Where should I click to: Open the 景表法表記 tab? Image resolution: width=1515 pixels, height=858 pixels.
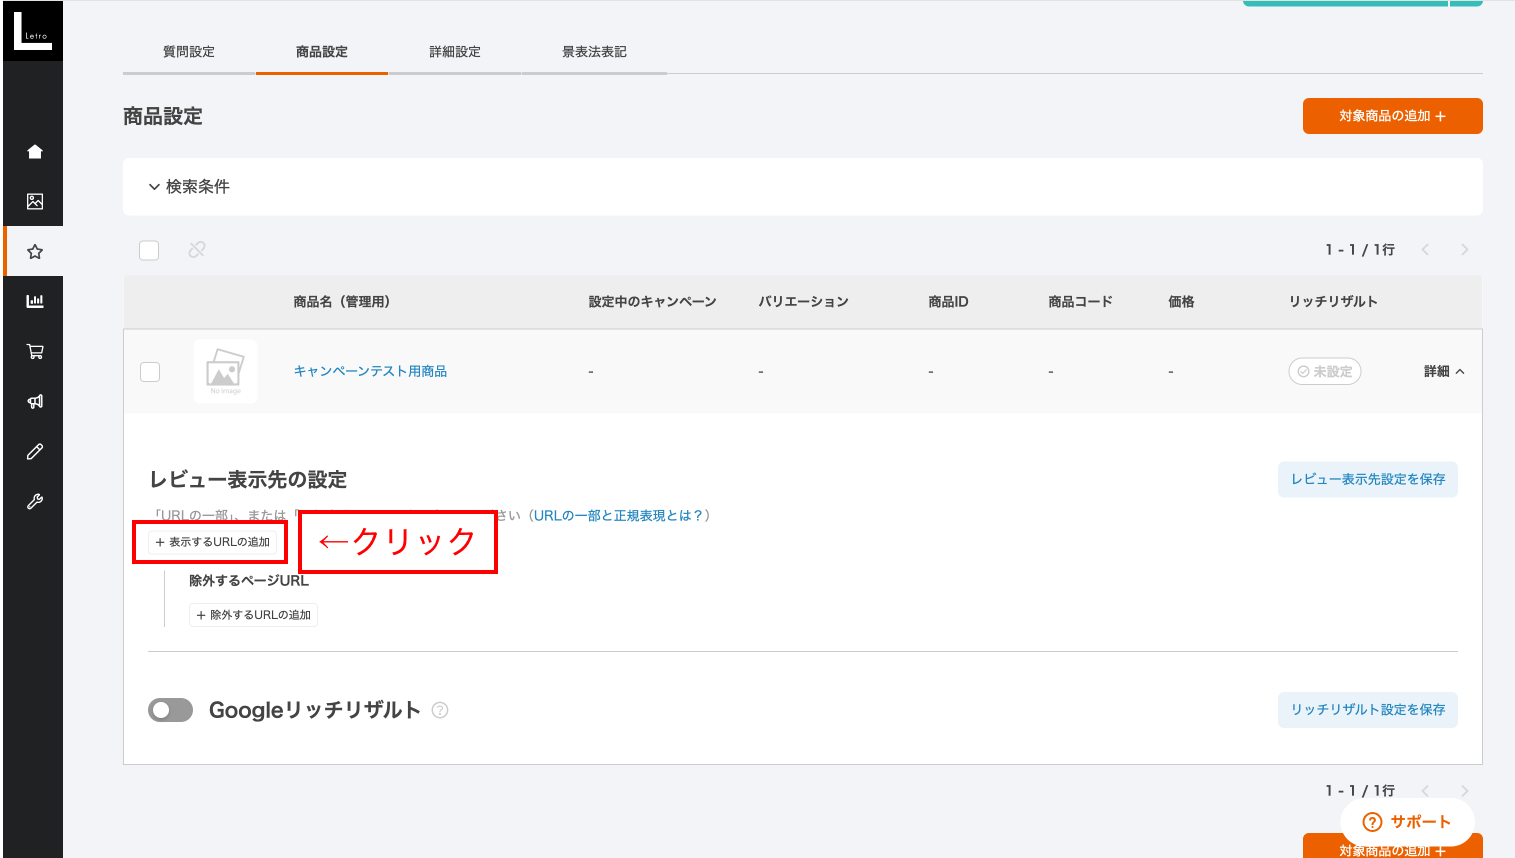click(594, 52)
